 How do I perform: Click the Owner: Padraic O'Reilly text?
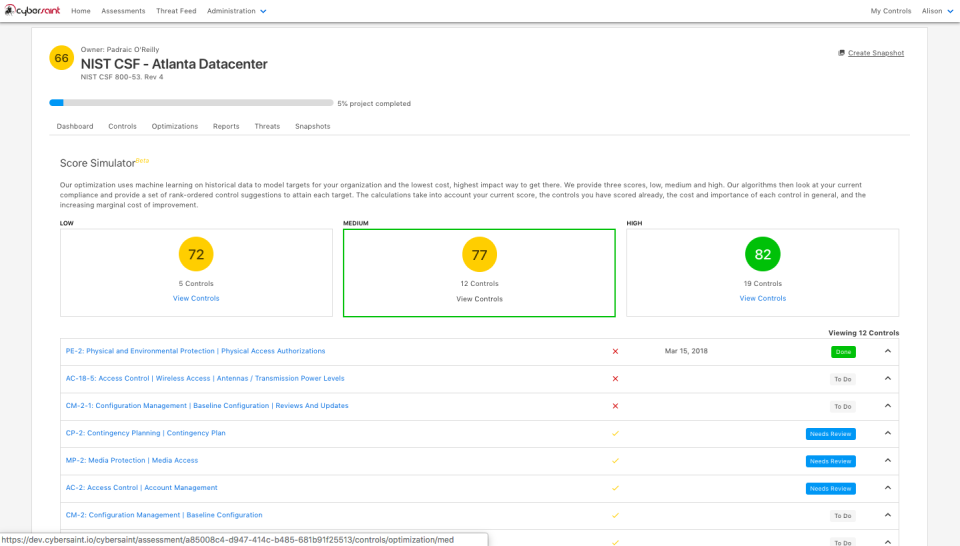[120, 50]
